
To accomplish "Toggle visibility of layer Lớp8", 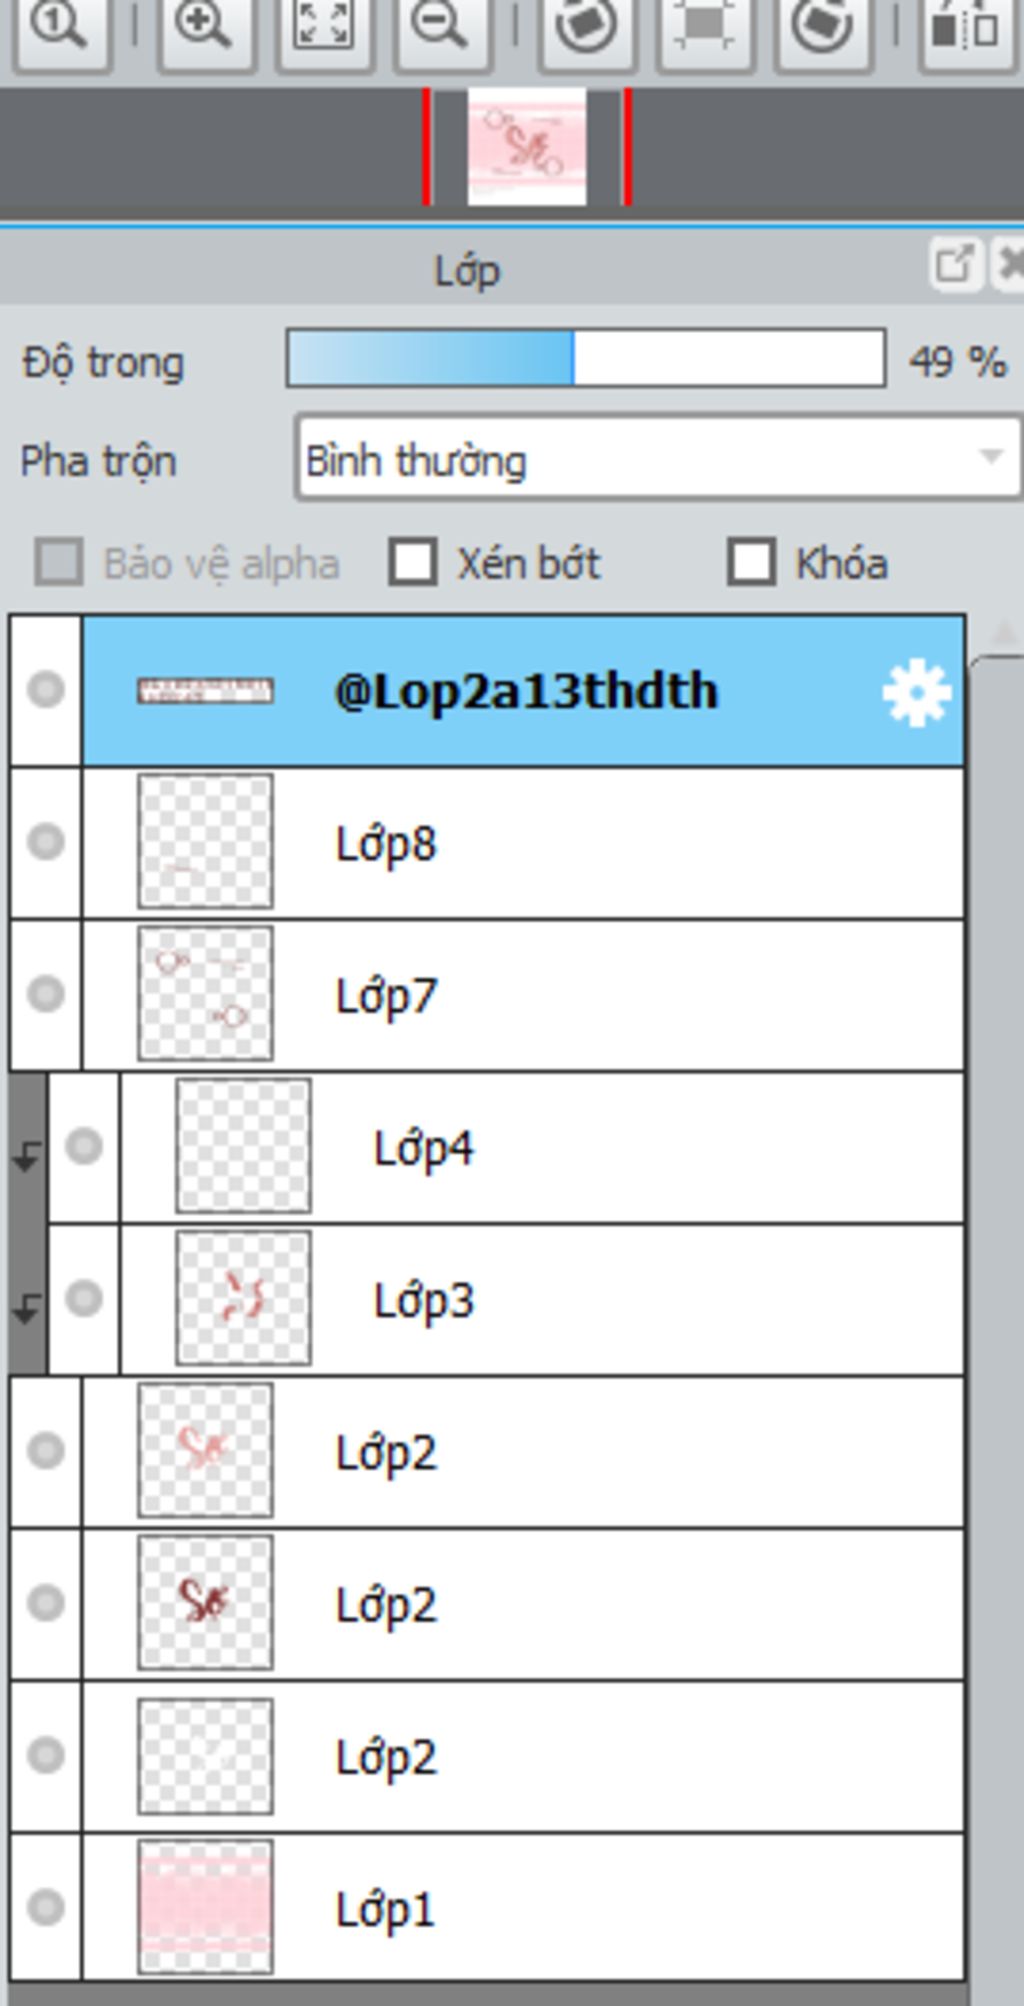I will click(x=46, y=842).
